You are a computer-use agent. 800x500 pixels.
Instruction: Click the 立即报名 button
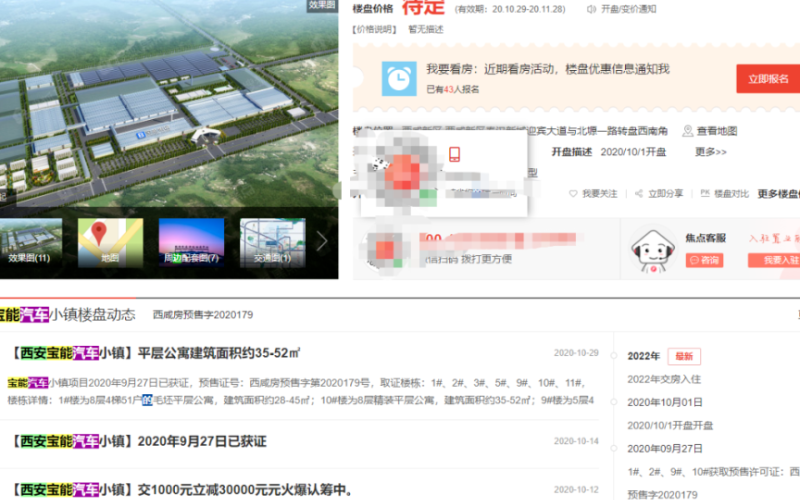(768, 79)
